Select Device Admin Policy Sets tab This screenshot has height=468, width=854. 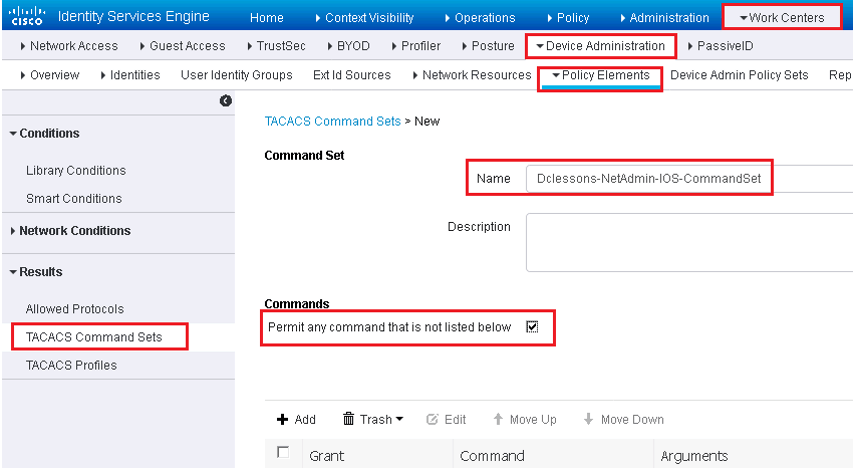(739, 75)
